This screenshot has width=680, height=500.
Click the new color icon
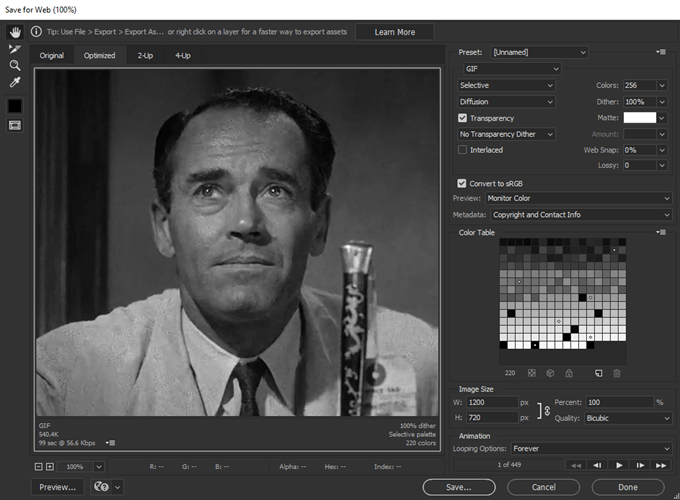tap(598, 373)
